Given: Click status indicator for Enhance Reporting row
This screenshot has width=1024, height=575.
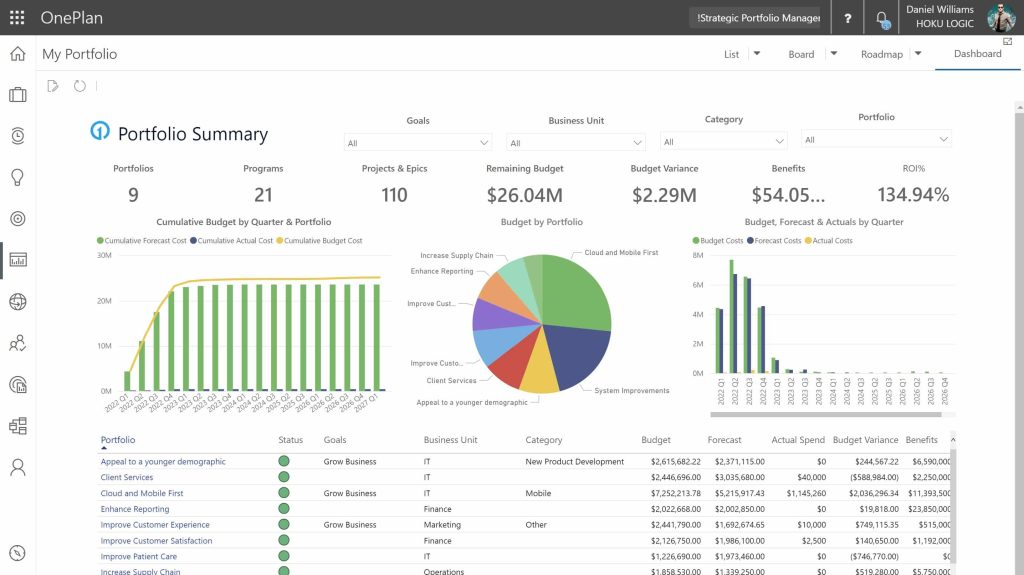Looking at the screenshot, I should pos(283,508).
